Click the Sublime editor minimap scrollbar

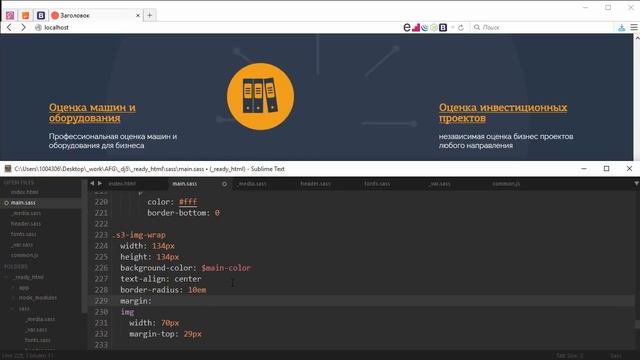point(637,324)
